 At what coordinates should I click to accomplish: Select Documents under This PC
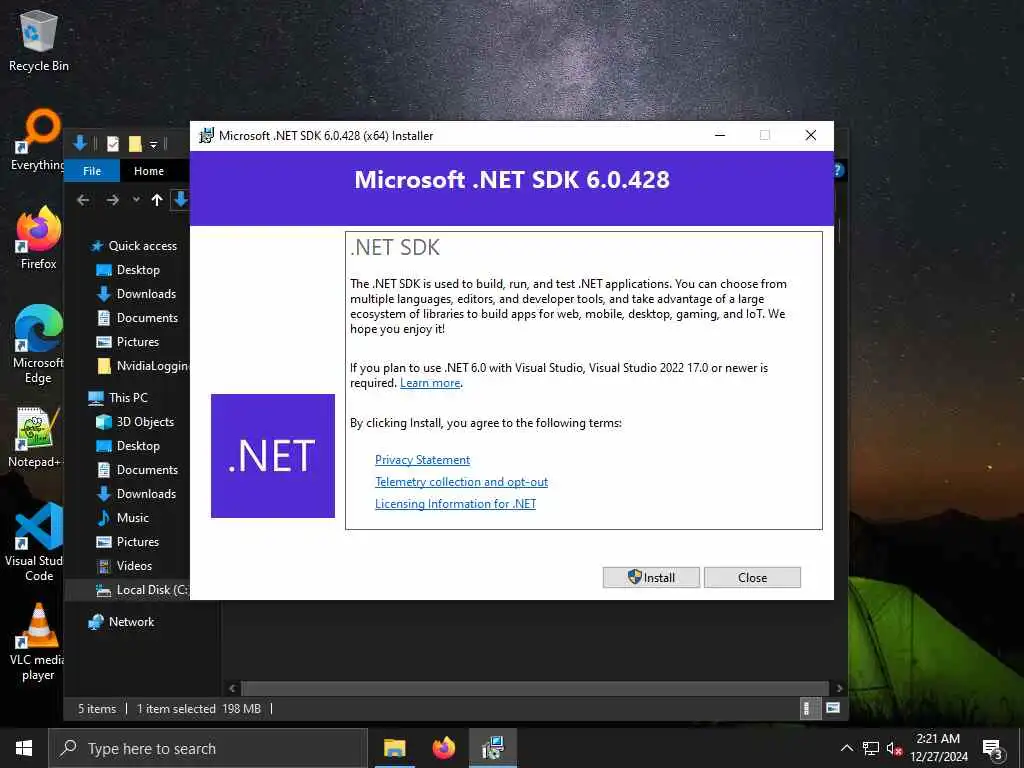[137, 470]
